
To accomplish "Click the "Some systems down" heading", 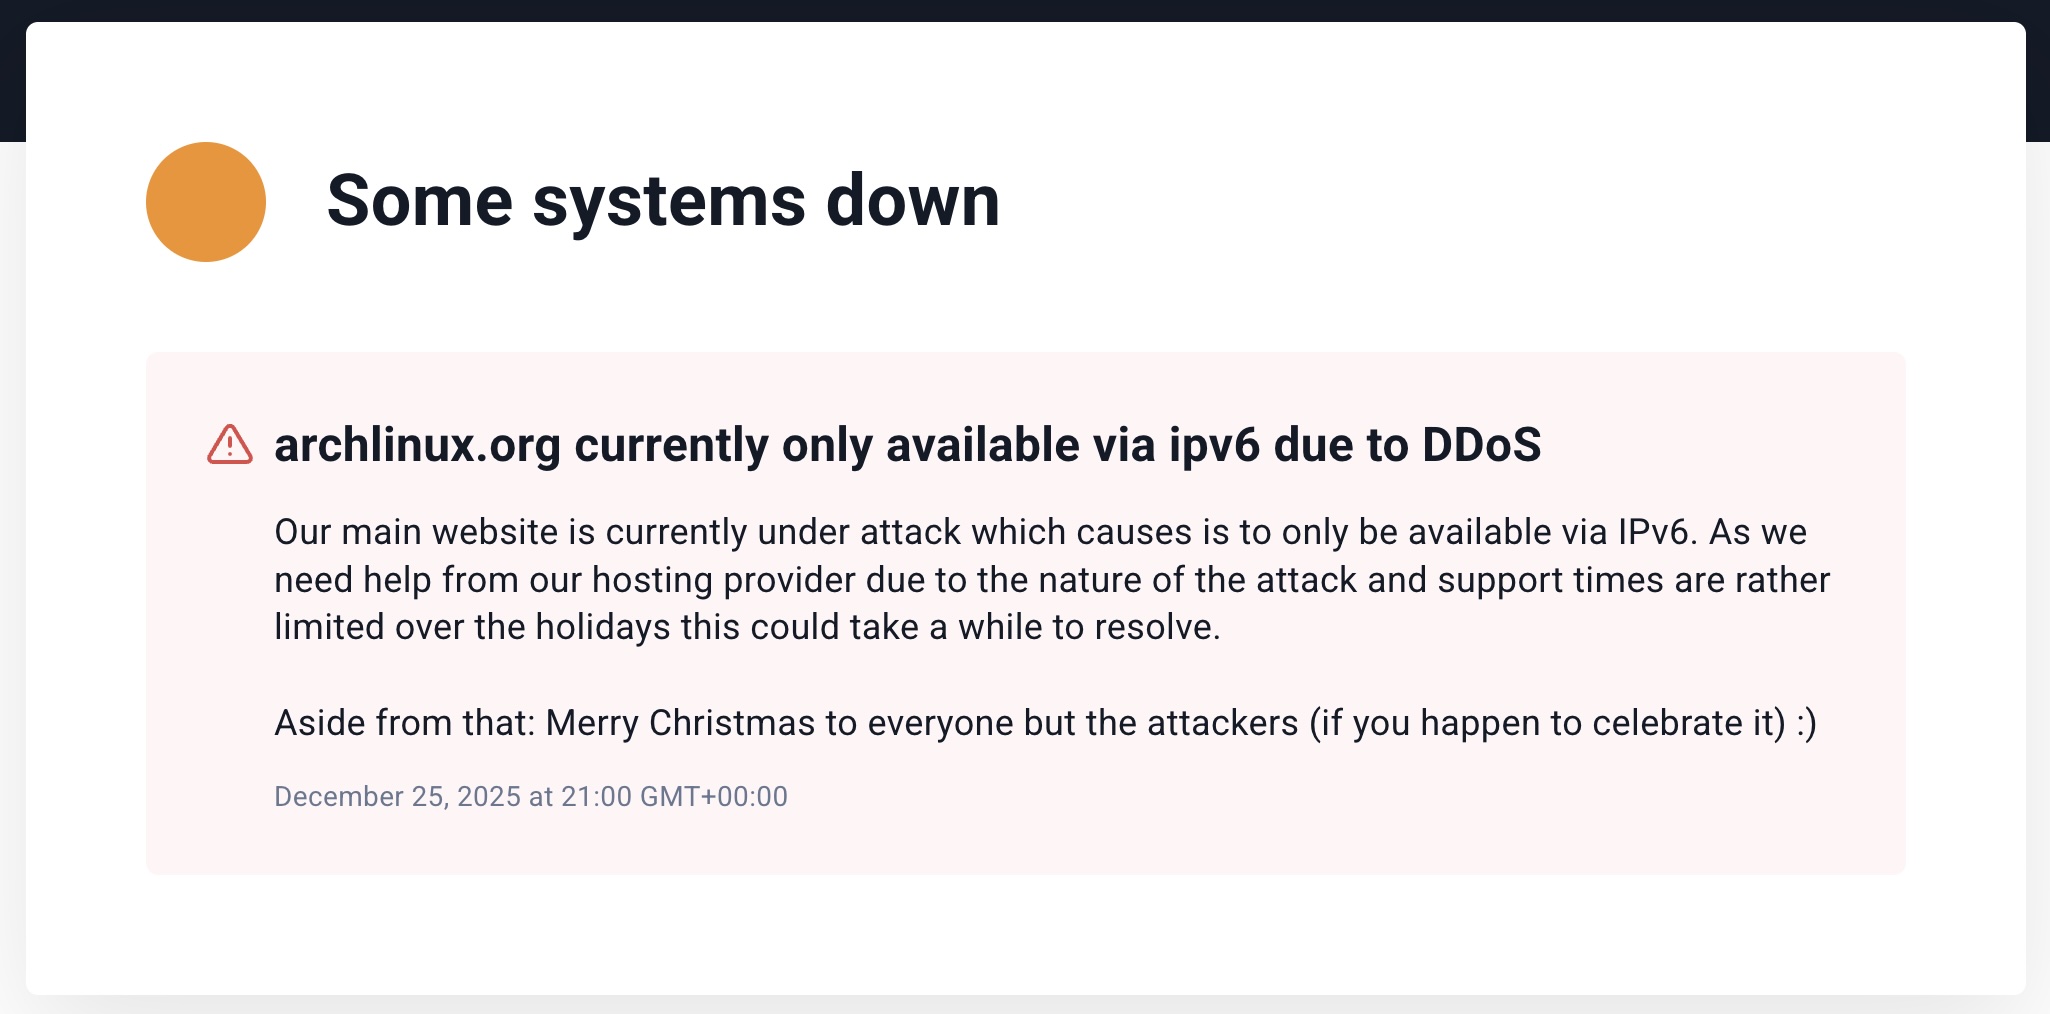I will pyautogui.click(x=662, y=201).
